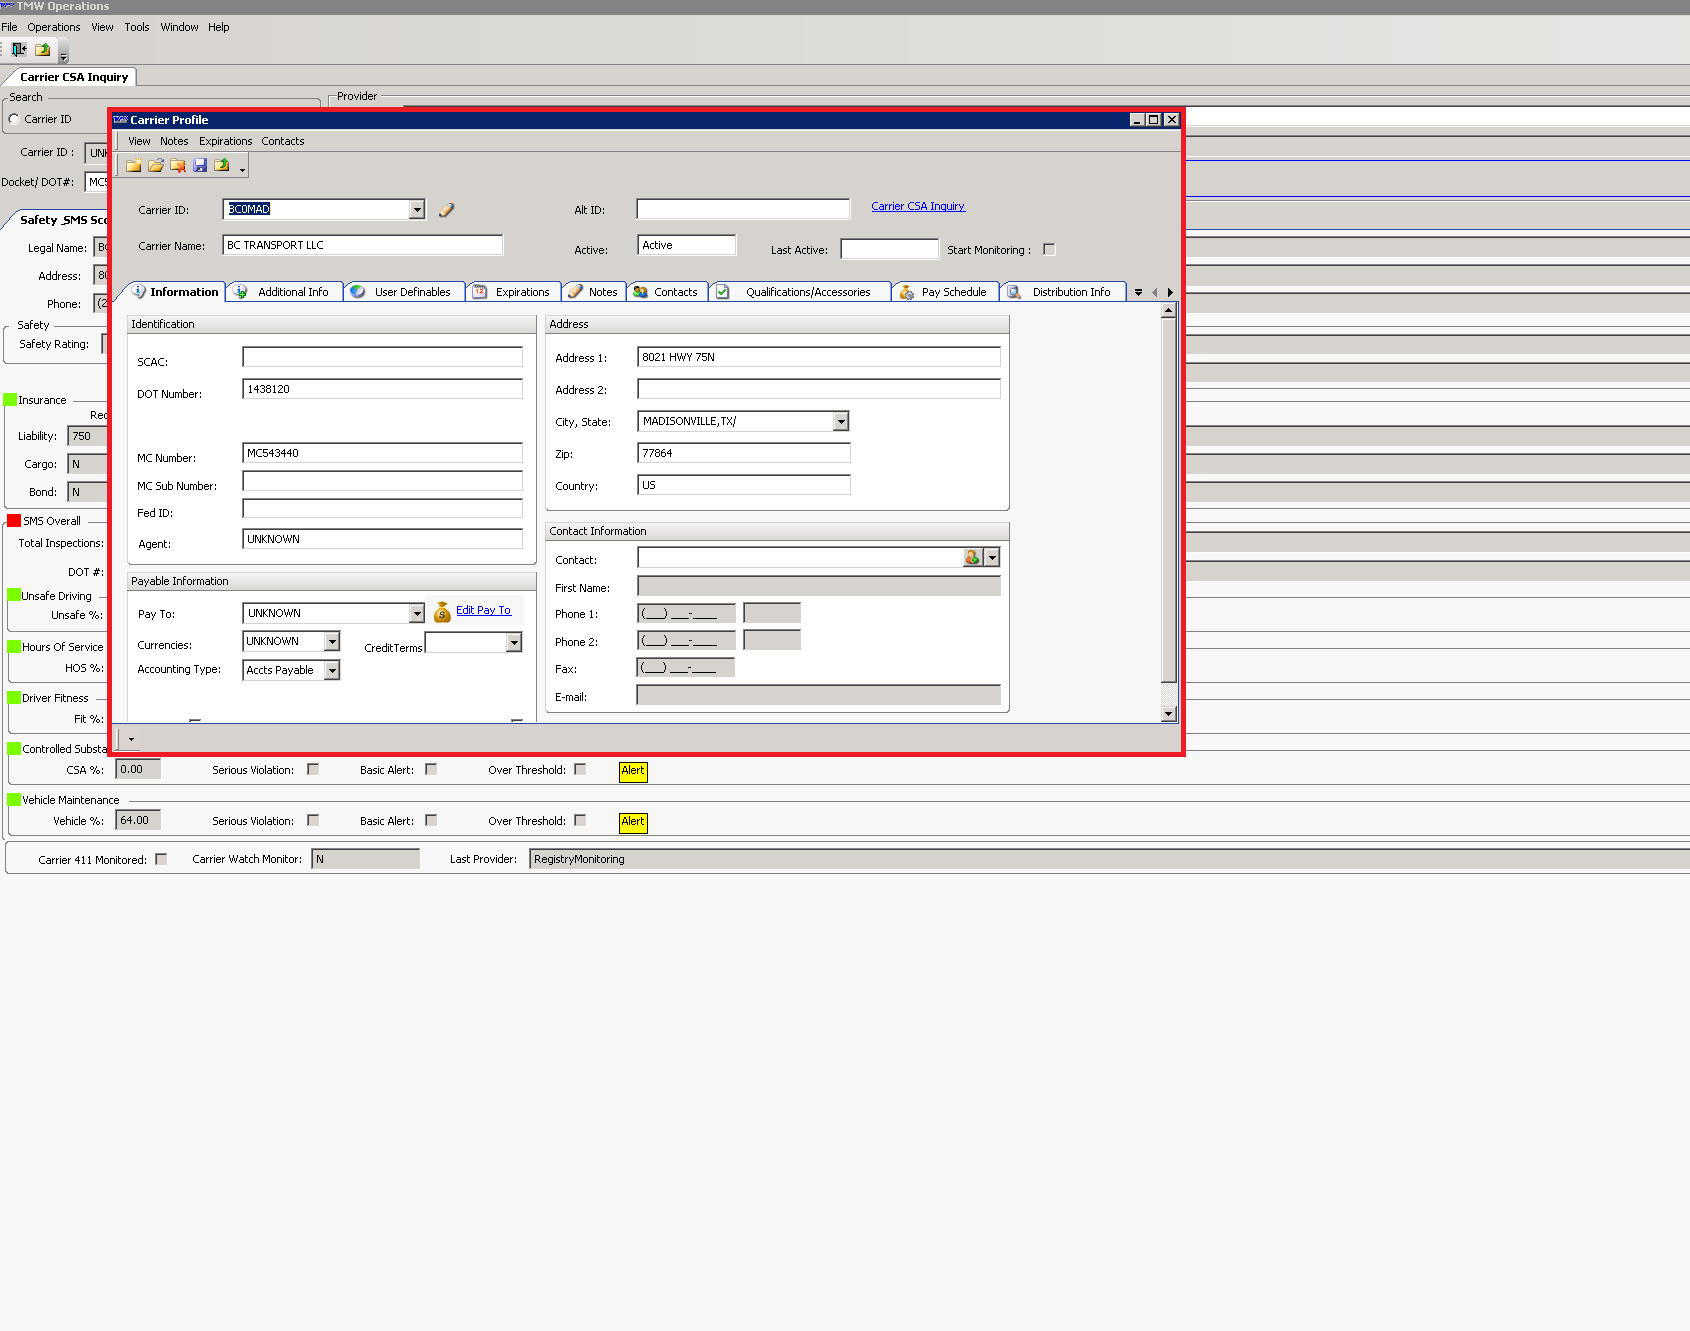This screenshot has width=1690, height=1331.
Task: Click the Edit Pay To link
Action: pyautogui.click(x=483, y=610)
